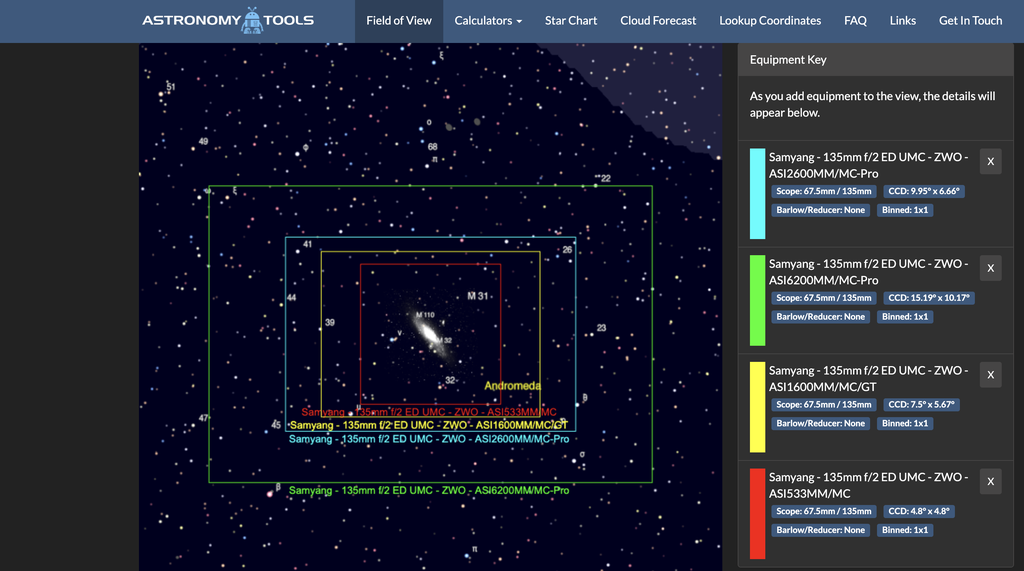Click the red ASI533MM/MC frame label on chart

(x=429, y=412)
